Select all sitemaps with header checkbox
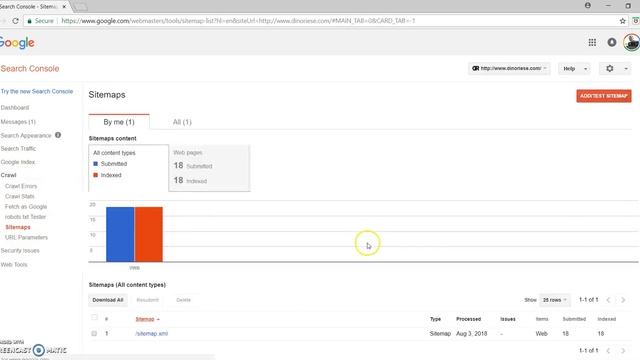This screenshot has height=360, width=640. pos(94,317)
